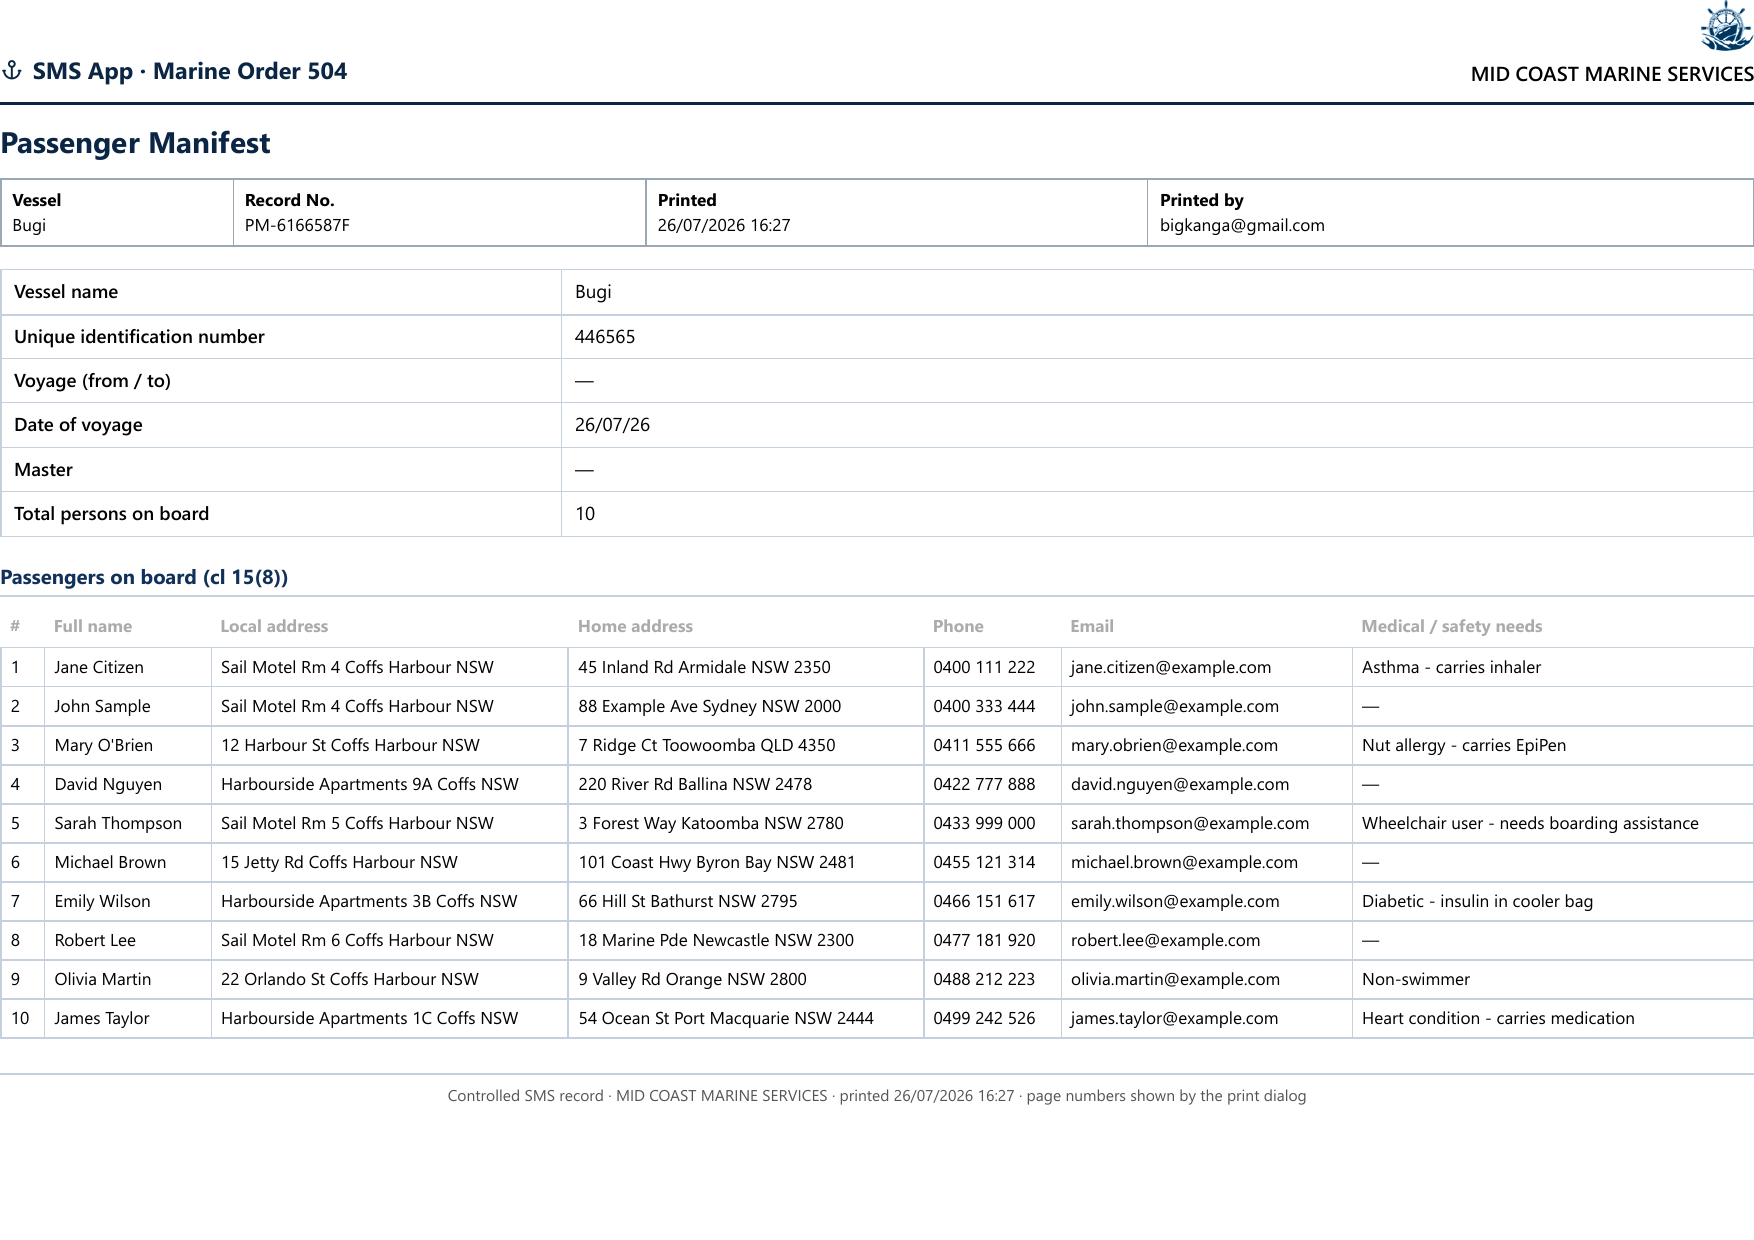Select Emily Wilson's diabetic note cell

tap(1552, 901)
